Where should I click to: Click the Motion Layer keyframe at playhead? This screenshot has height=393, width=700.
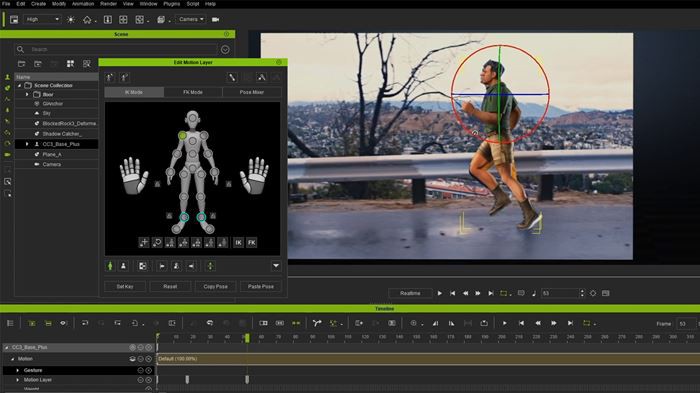coord(247,379)
